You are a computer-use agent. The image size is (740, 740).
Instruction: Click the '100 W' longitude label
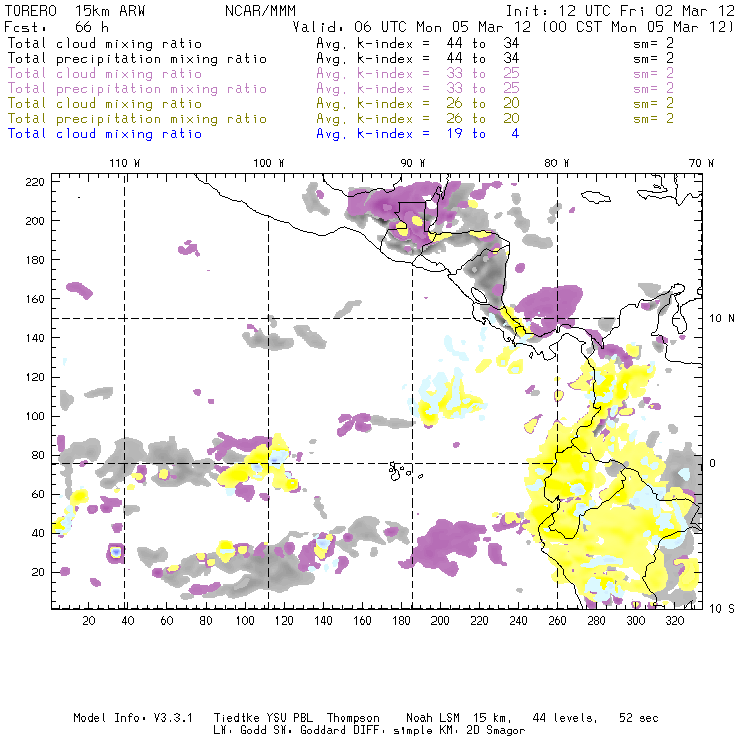click(269, 163)
